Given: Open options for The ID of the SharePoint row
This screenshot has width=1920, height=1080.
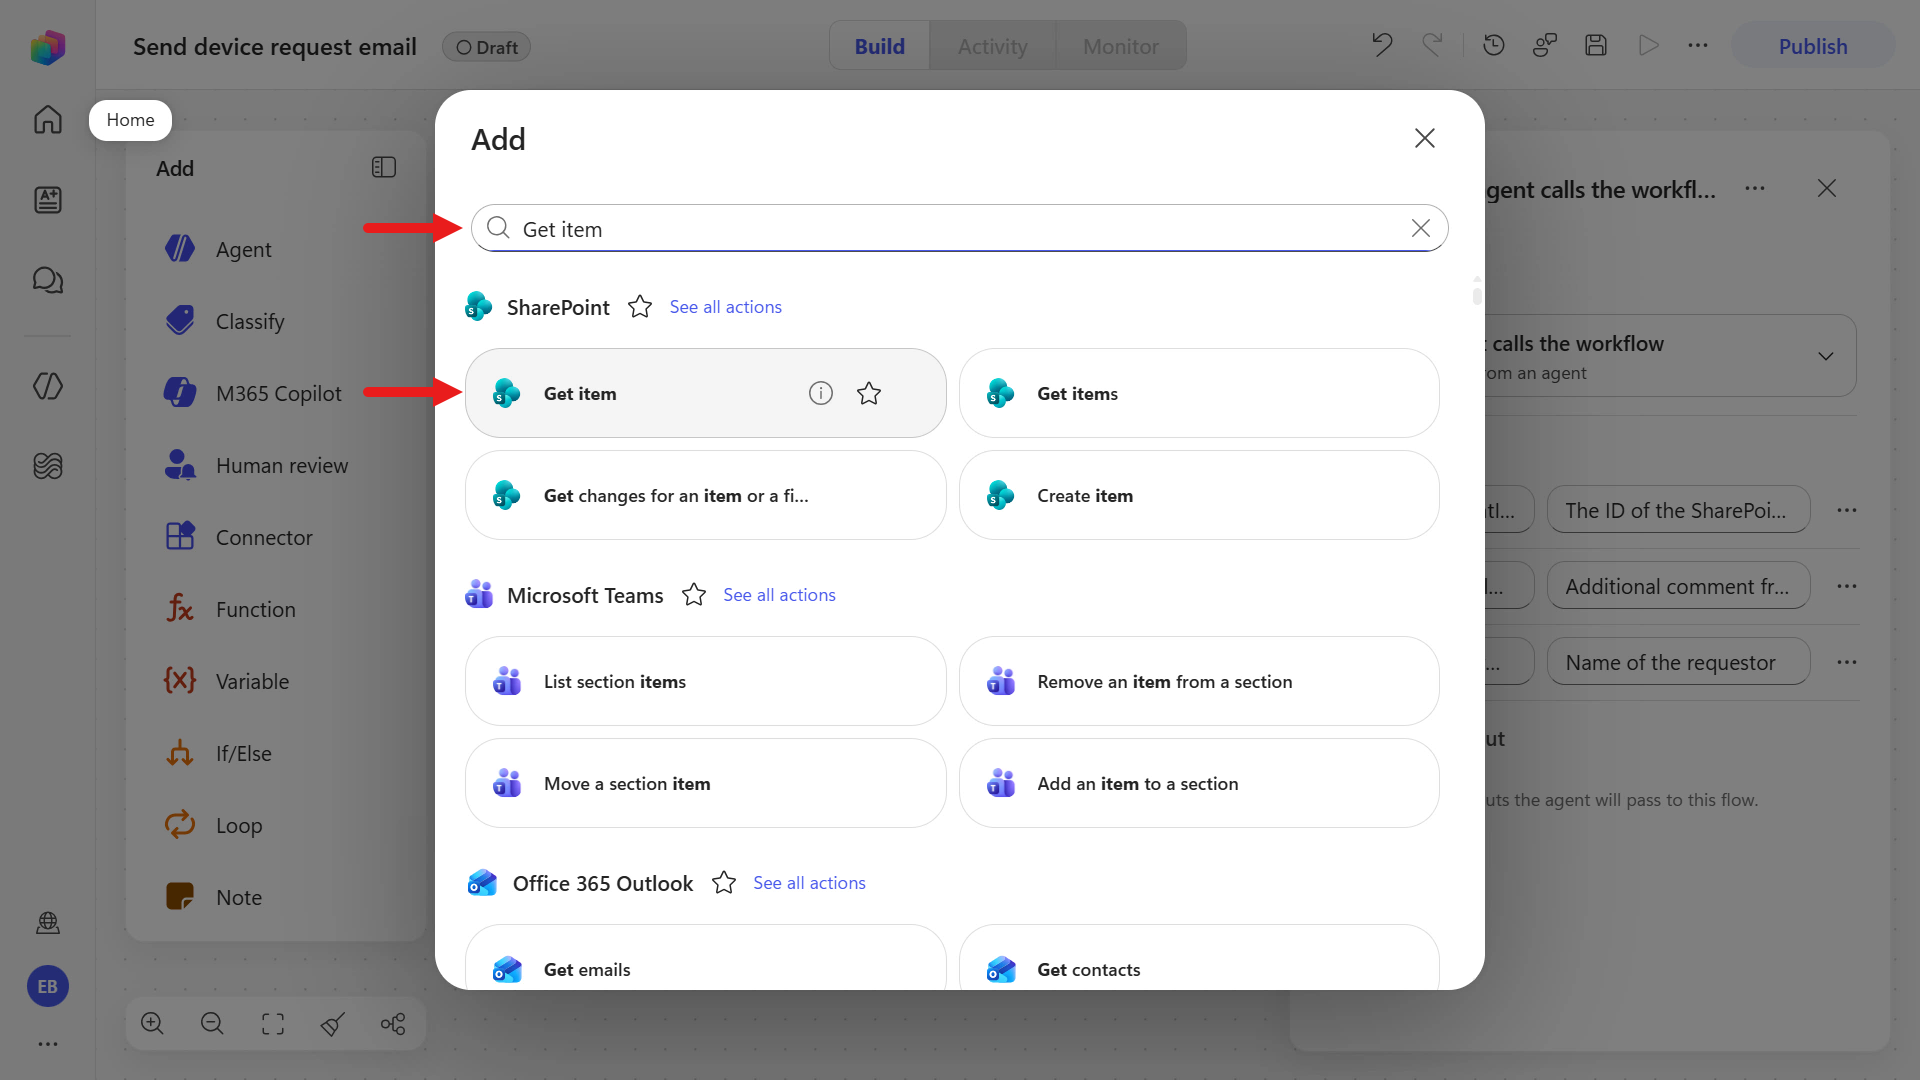Looking at the screenshot, I should pos(1847,510).
